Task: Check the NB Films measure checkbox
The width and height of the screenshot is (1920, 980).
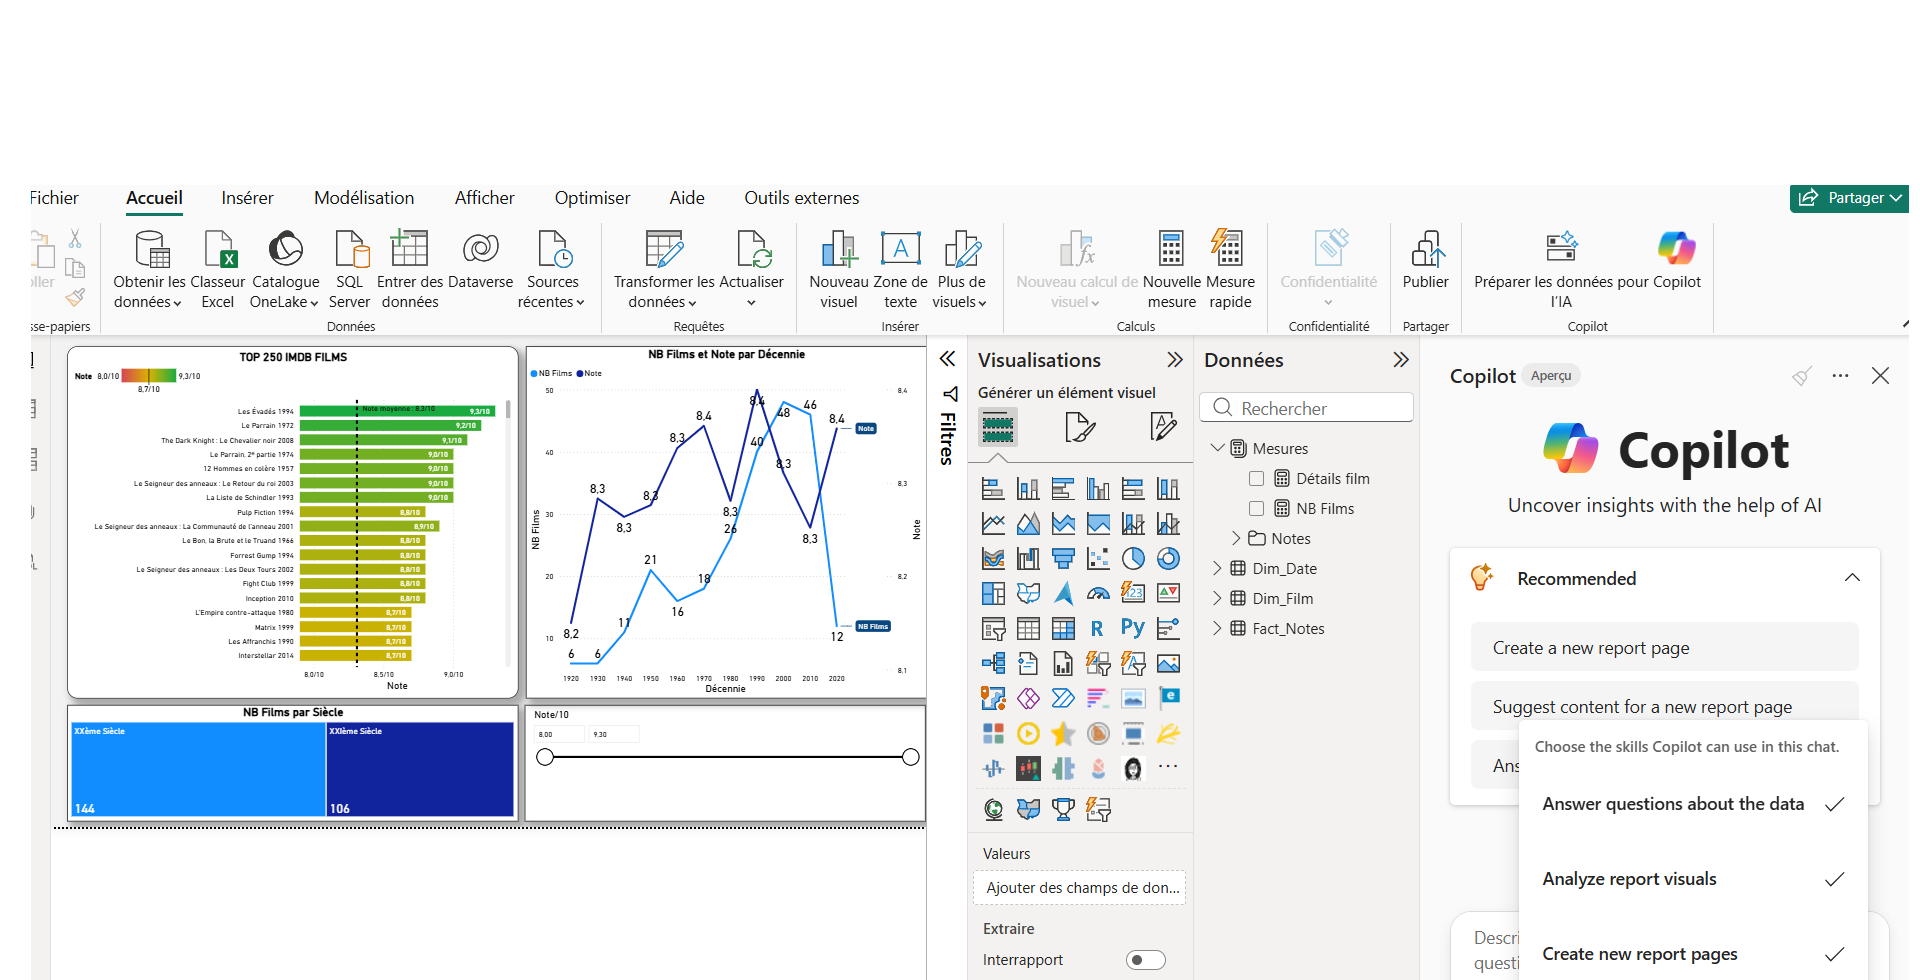Action: pyautogui.click(x=1256, y=508)
